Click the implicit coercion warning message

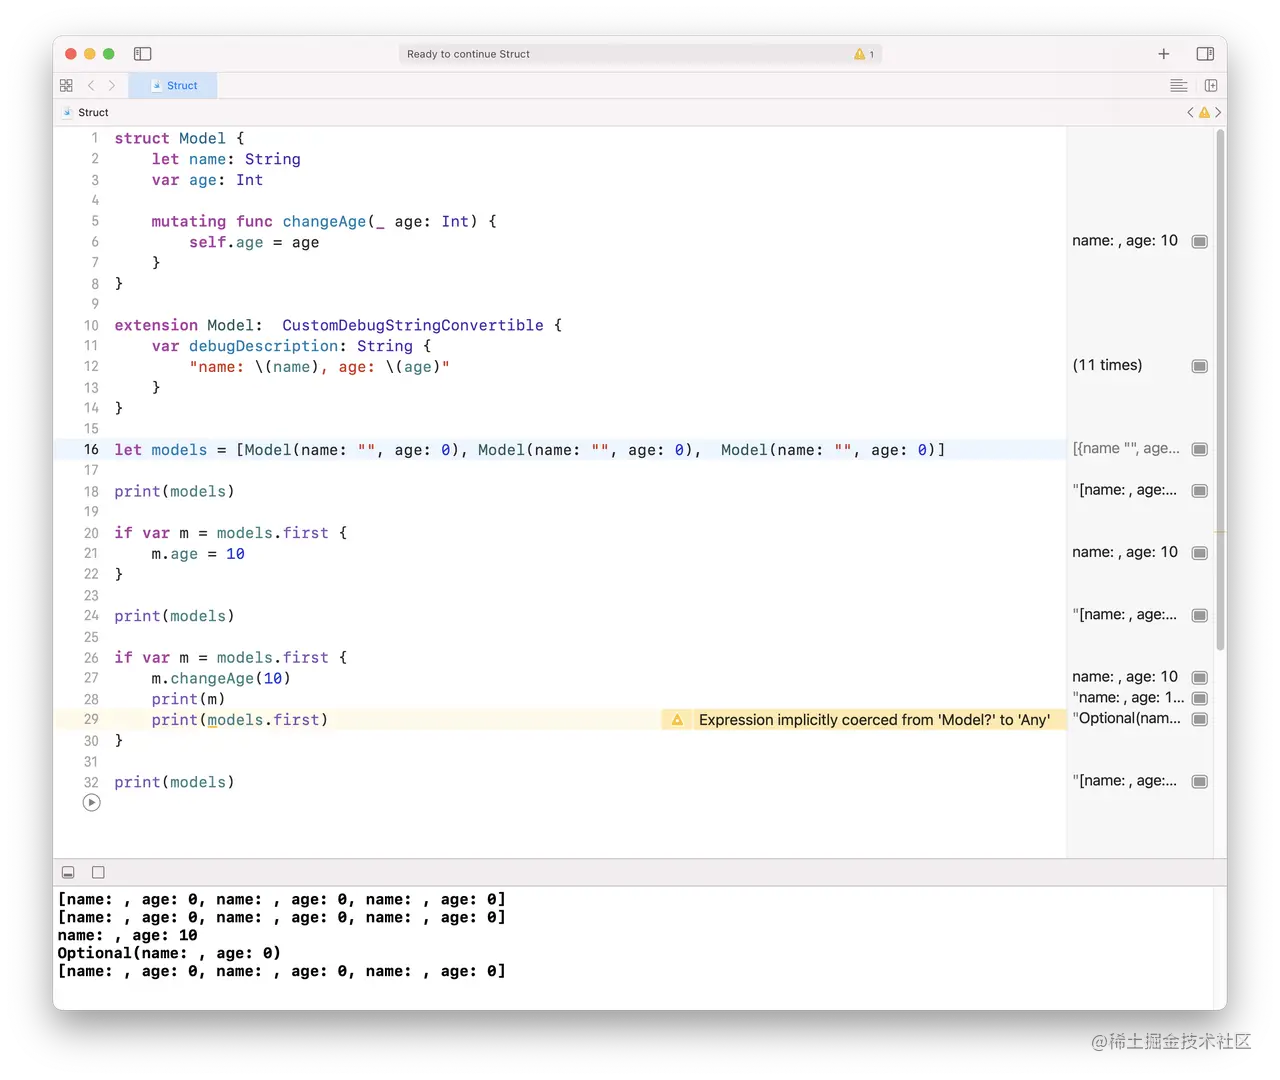point(874,720)
